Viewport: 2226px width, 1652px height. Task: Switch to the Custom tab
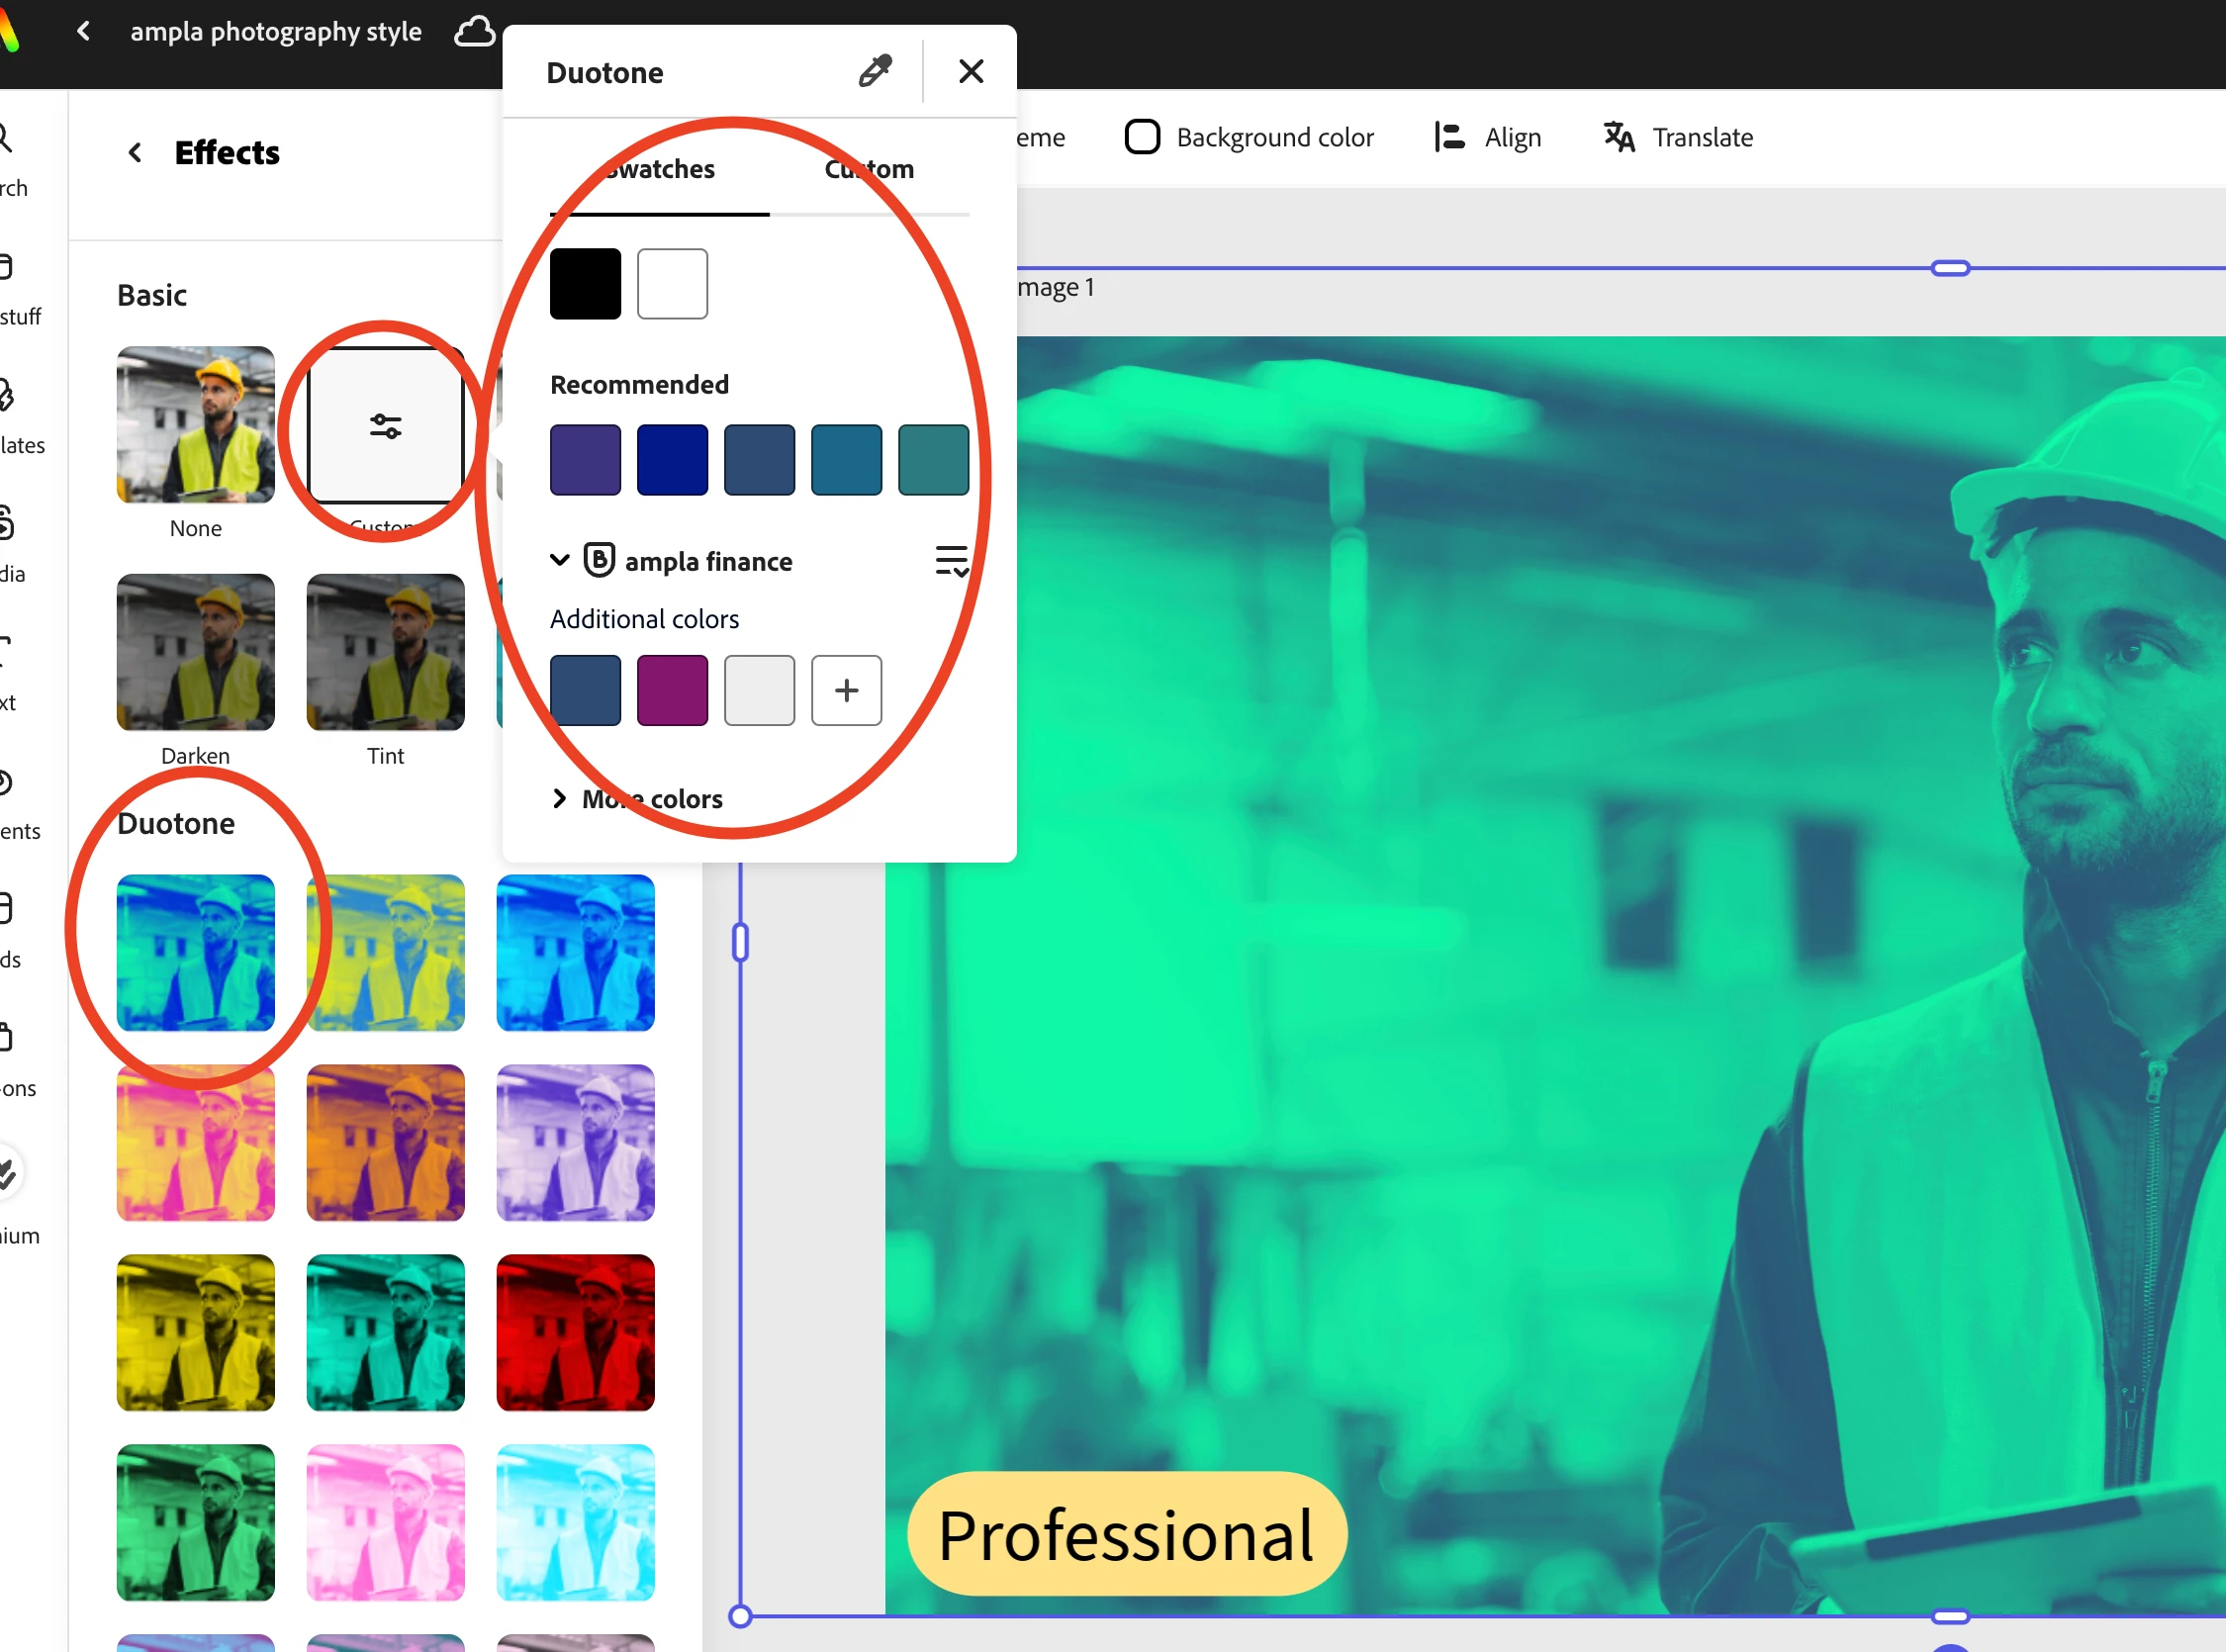pos(868,169)
